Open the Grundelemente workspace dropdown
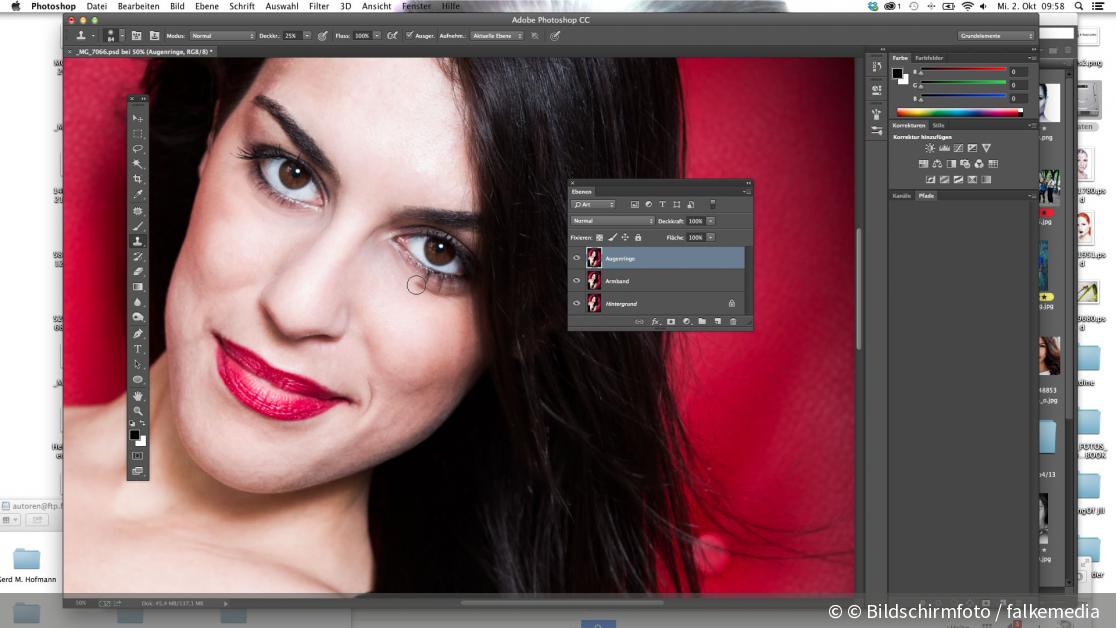 (x=995, y=36)
